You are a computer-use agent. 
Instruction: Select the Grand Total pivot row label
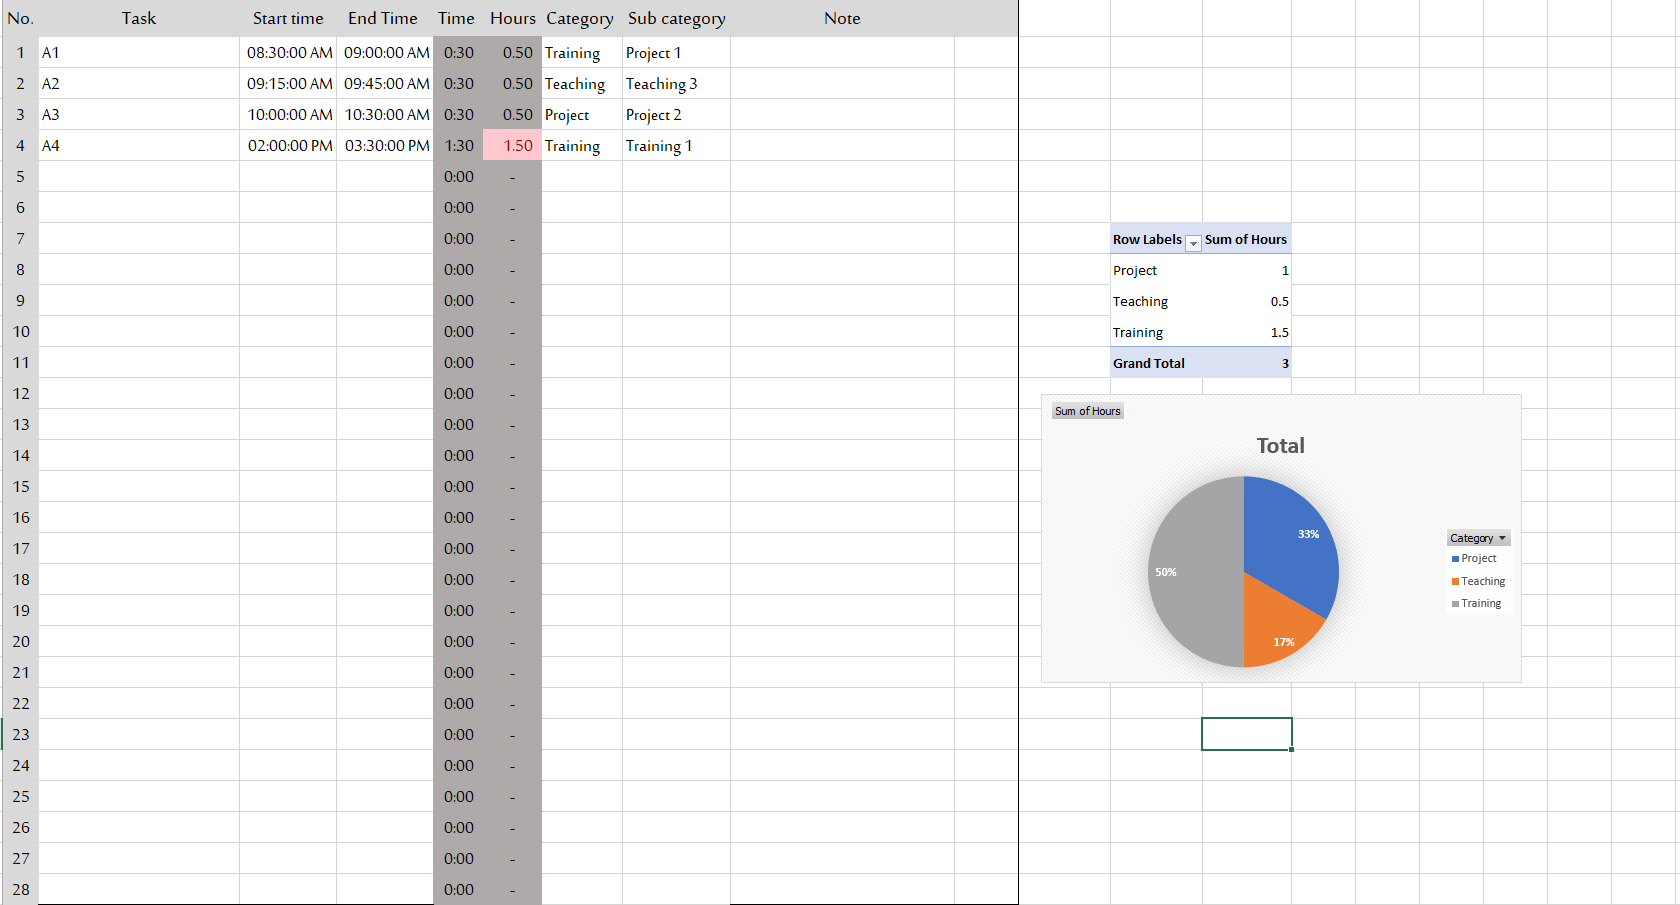(1149, 364)
